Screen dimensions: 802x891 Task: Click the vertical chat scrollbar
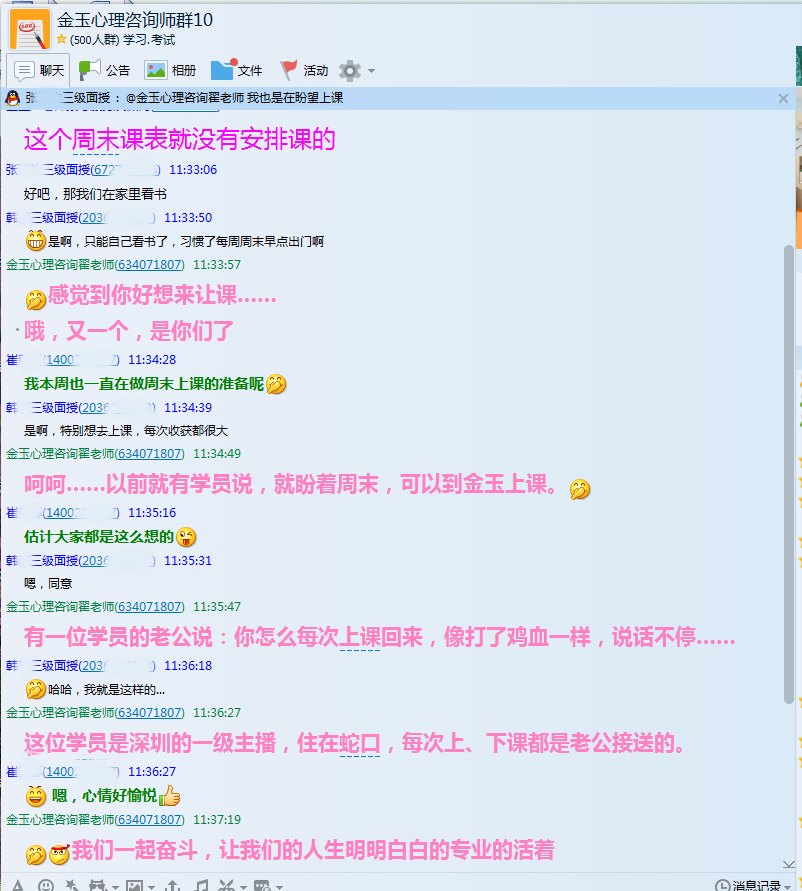click(x=789, y=470)
